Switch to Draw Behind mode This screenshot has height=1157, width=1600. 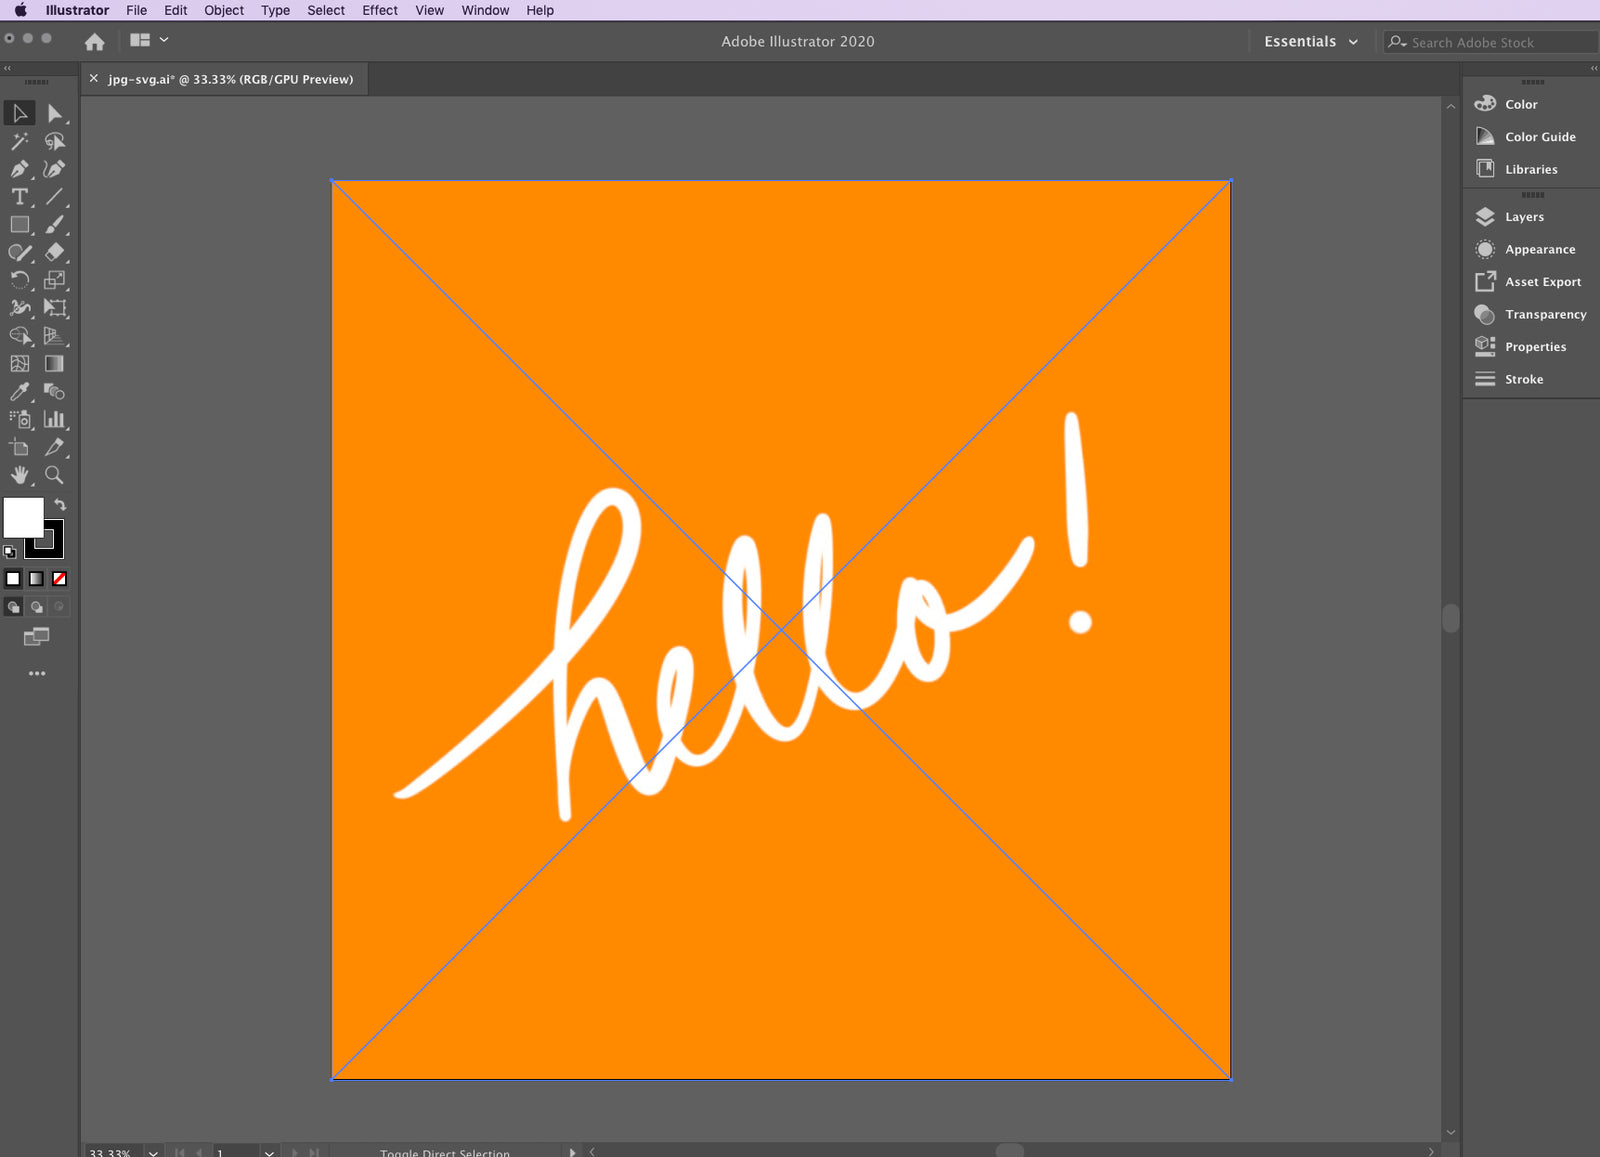click(x=37, y=607)
